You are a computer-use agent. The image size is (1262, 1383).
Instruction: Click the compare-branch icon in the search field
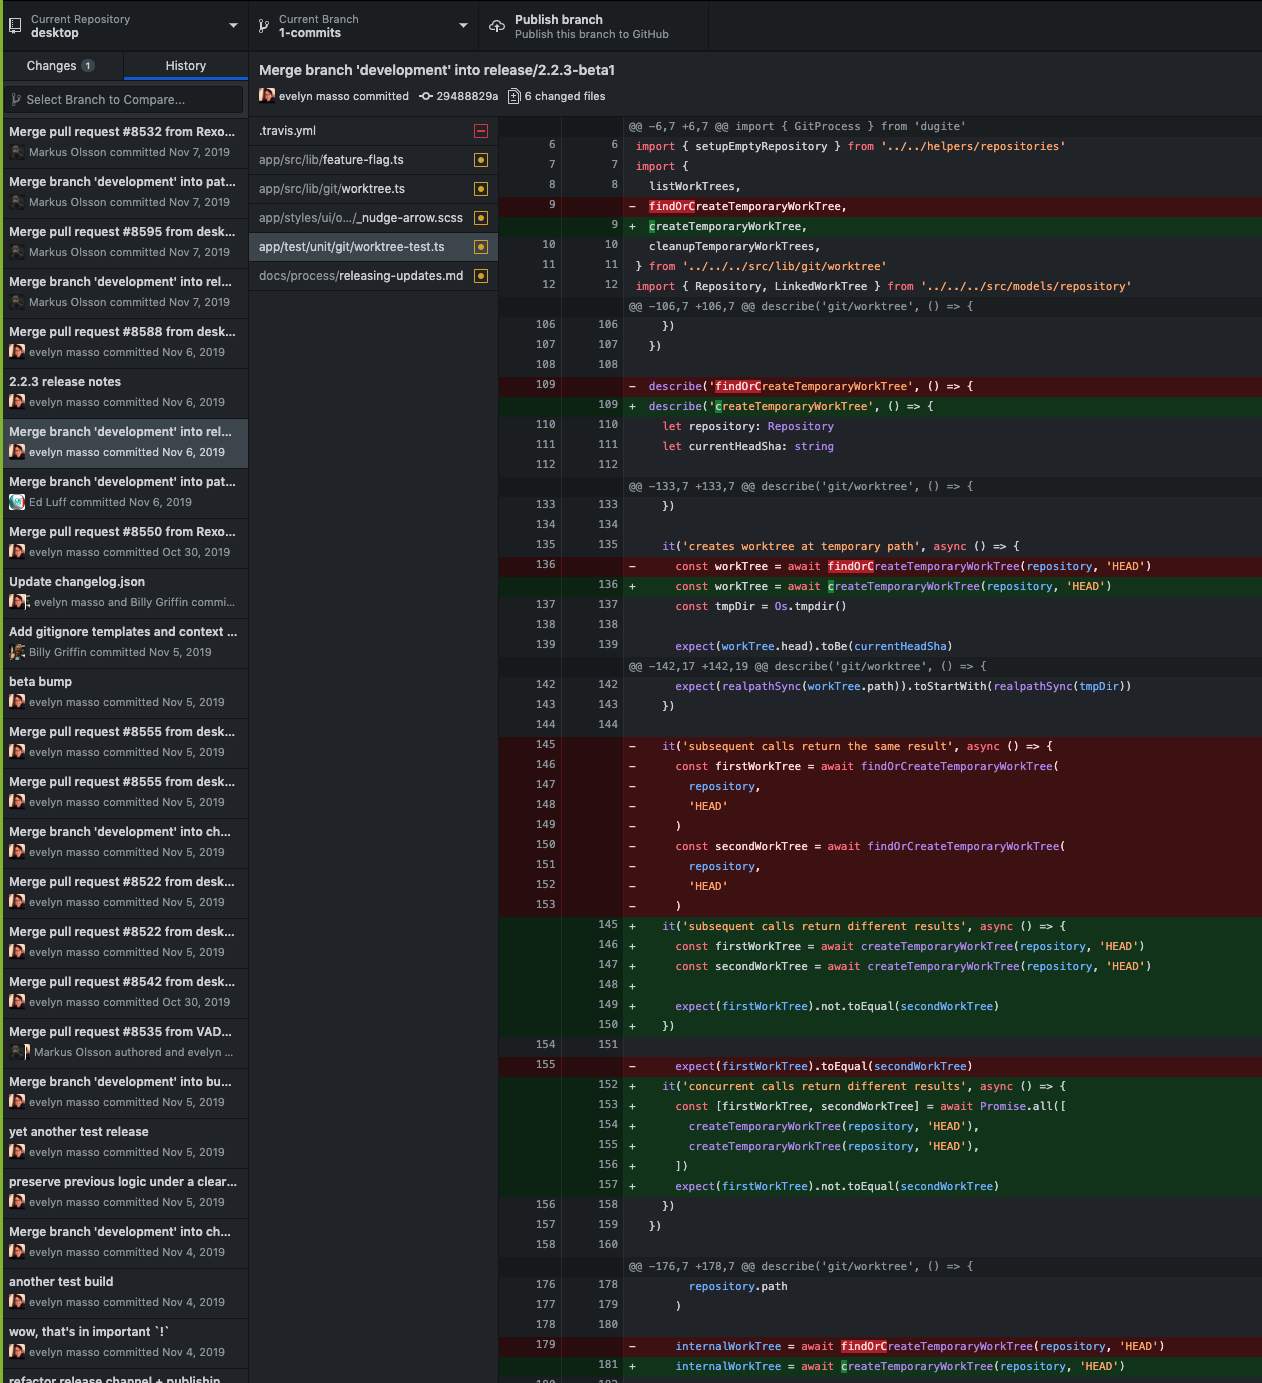click(15, 99)
